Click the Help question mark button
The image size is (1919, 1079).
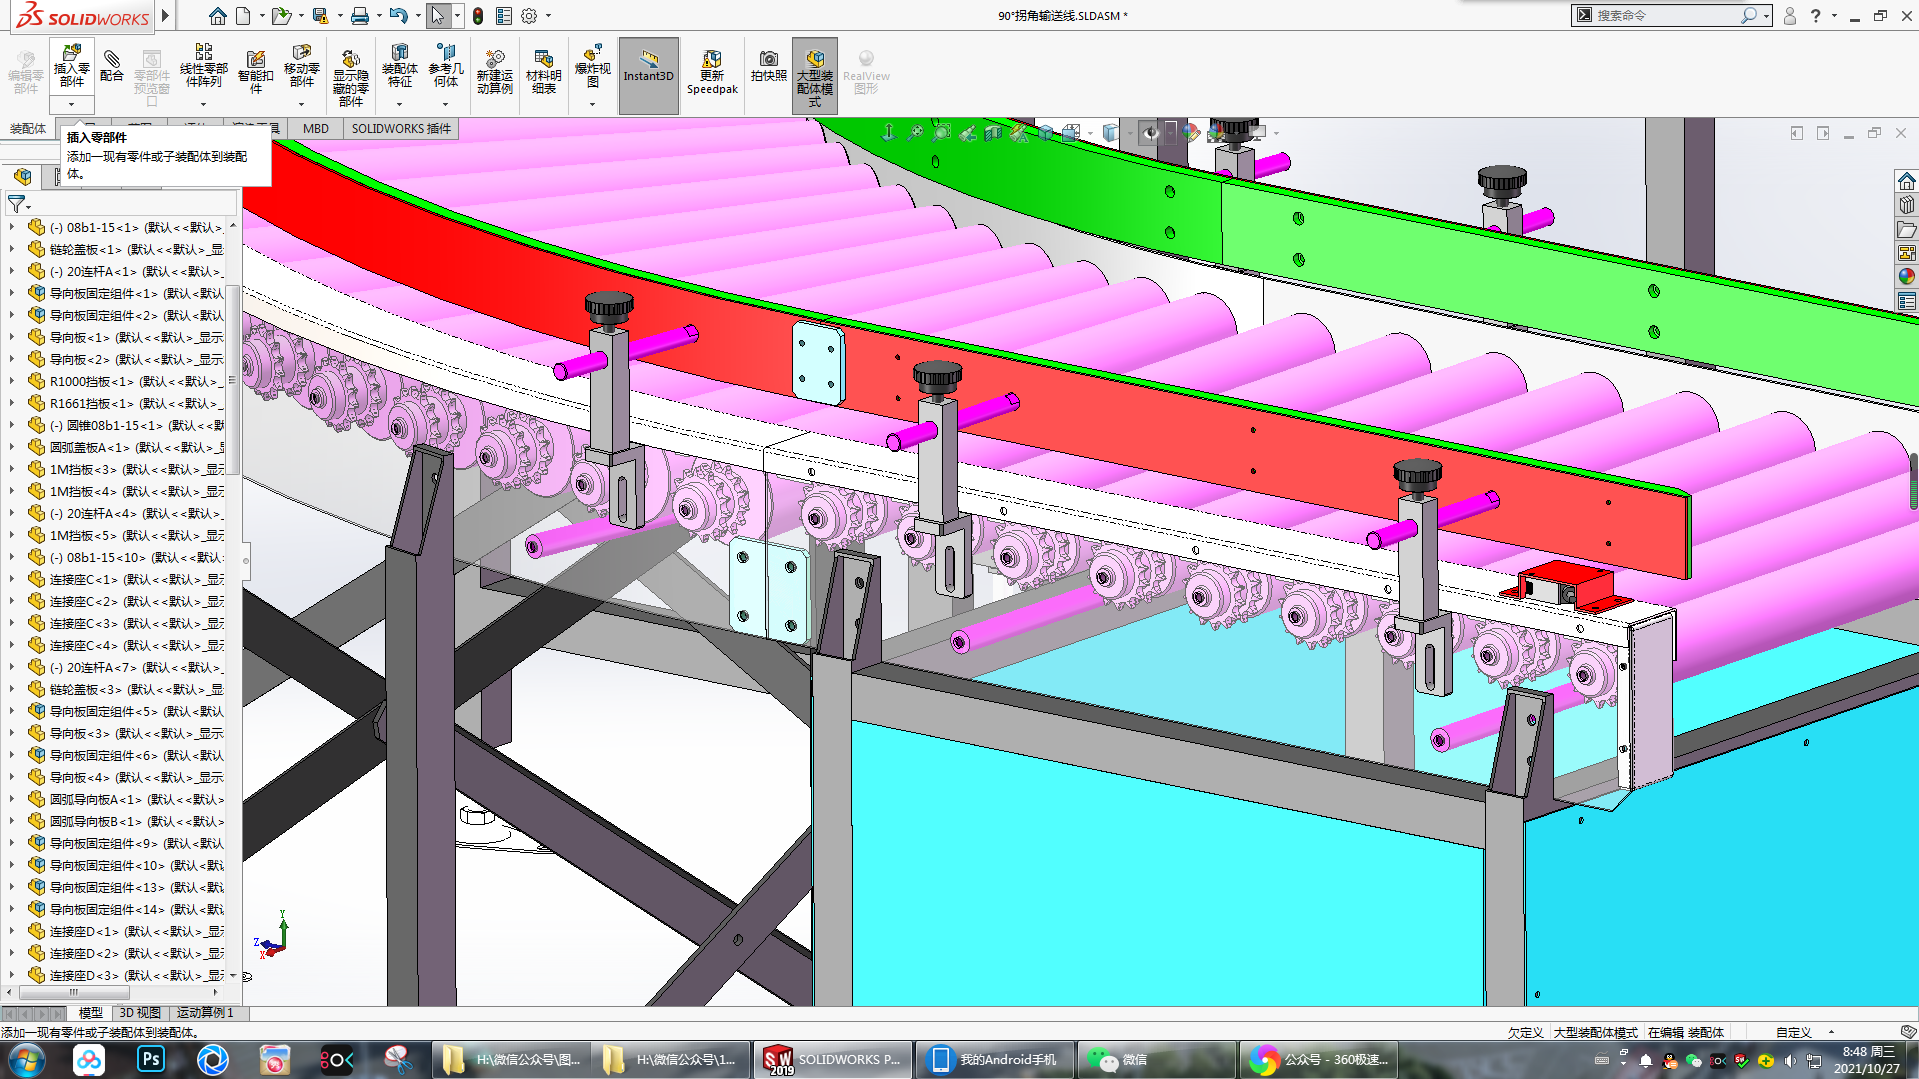[x=1816, y=16]
